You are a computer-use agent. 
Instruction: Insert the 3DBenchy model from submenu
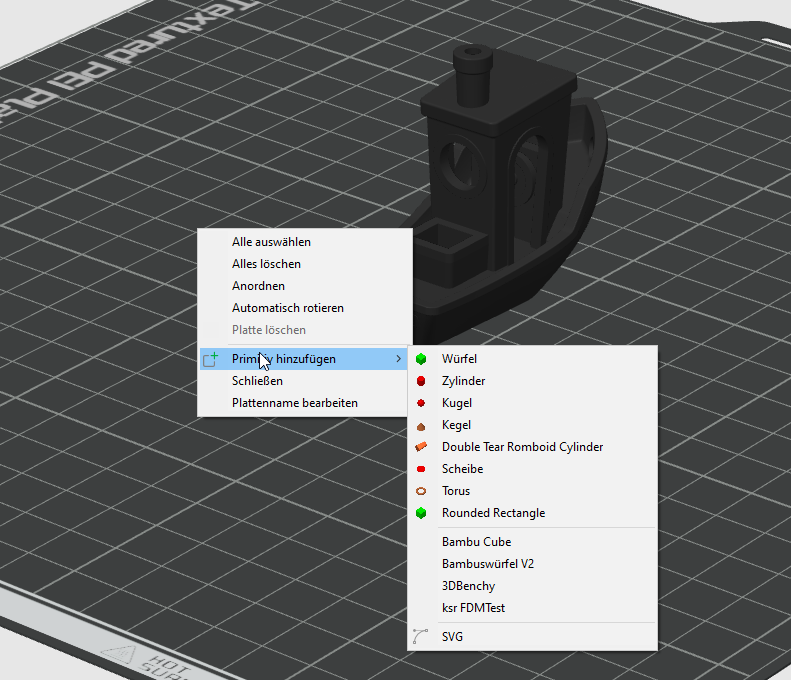468,586
